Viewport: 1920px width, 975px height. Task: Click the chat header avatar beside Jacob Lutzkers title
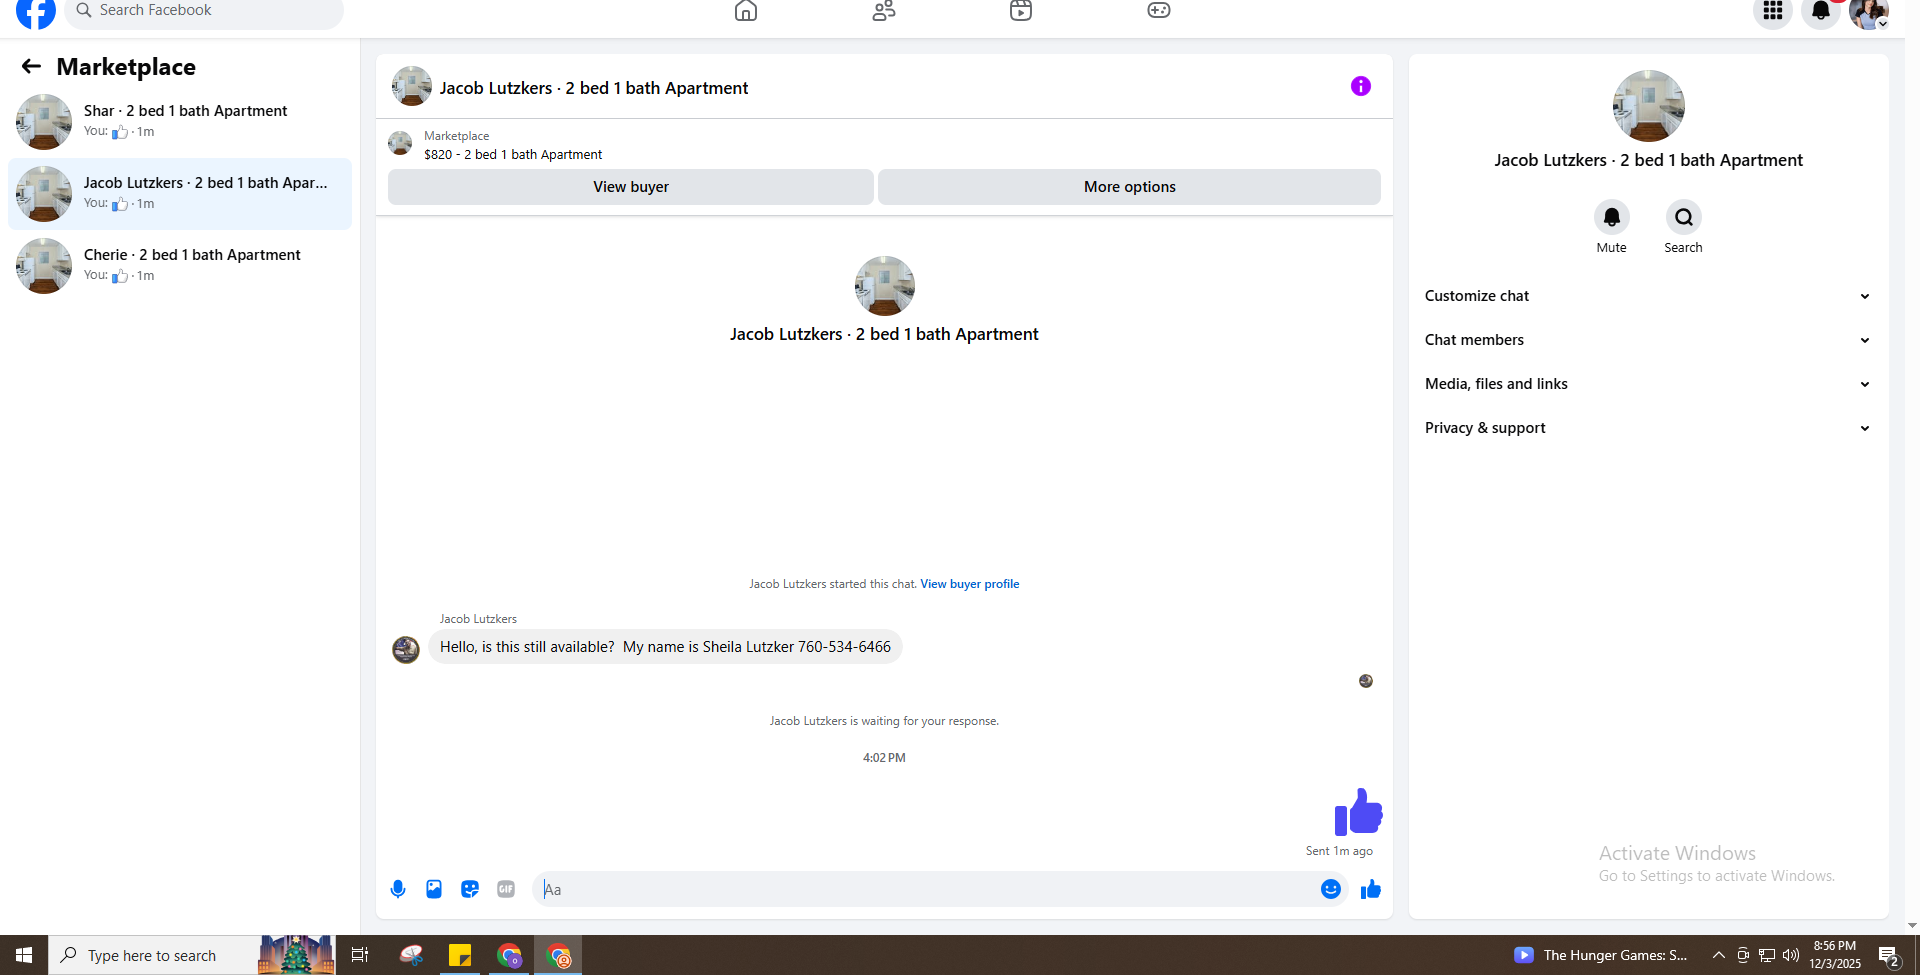coord(412,86)
